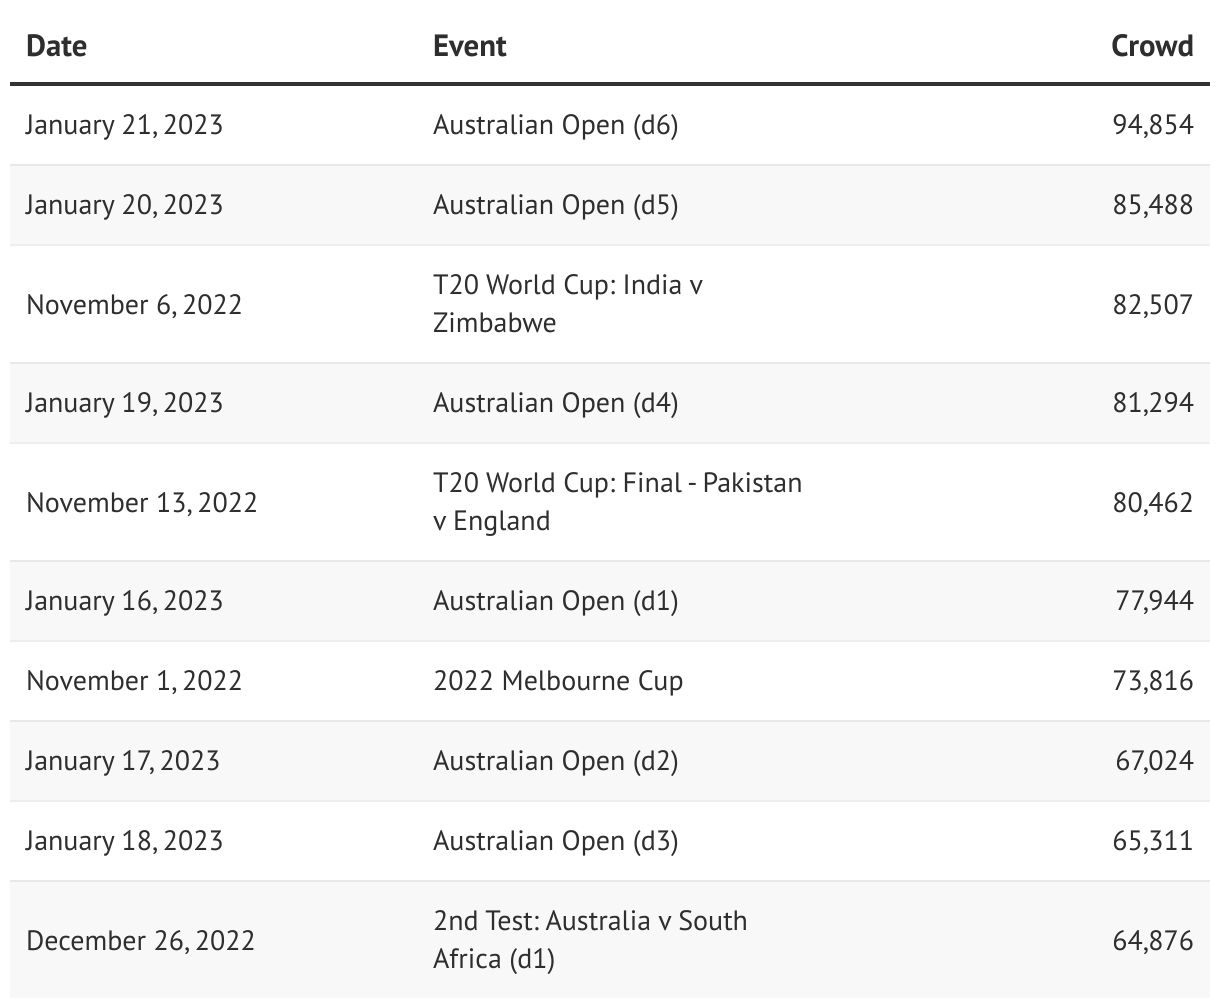Click the 94,854 crowd figure
The width and height of the screenshot is (1220, 1008).
[x=1152, y=125]
